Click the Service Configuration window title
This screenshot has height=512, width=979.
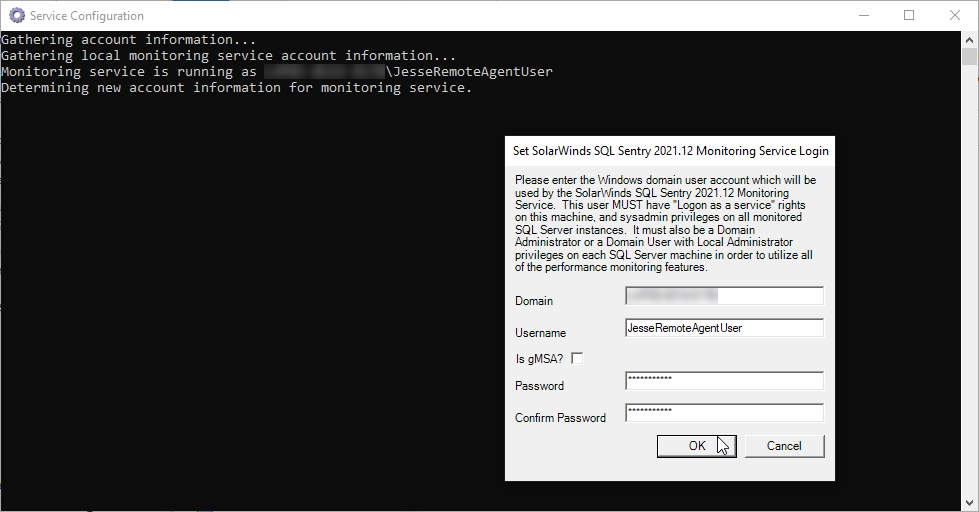point(87,16)
